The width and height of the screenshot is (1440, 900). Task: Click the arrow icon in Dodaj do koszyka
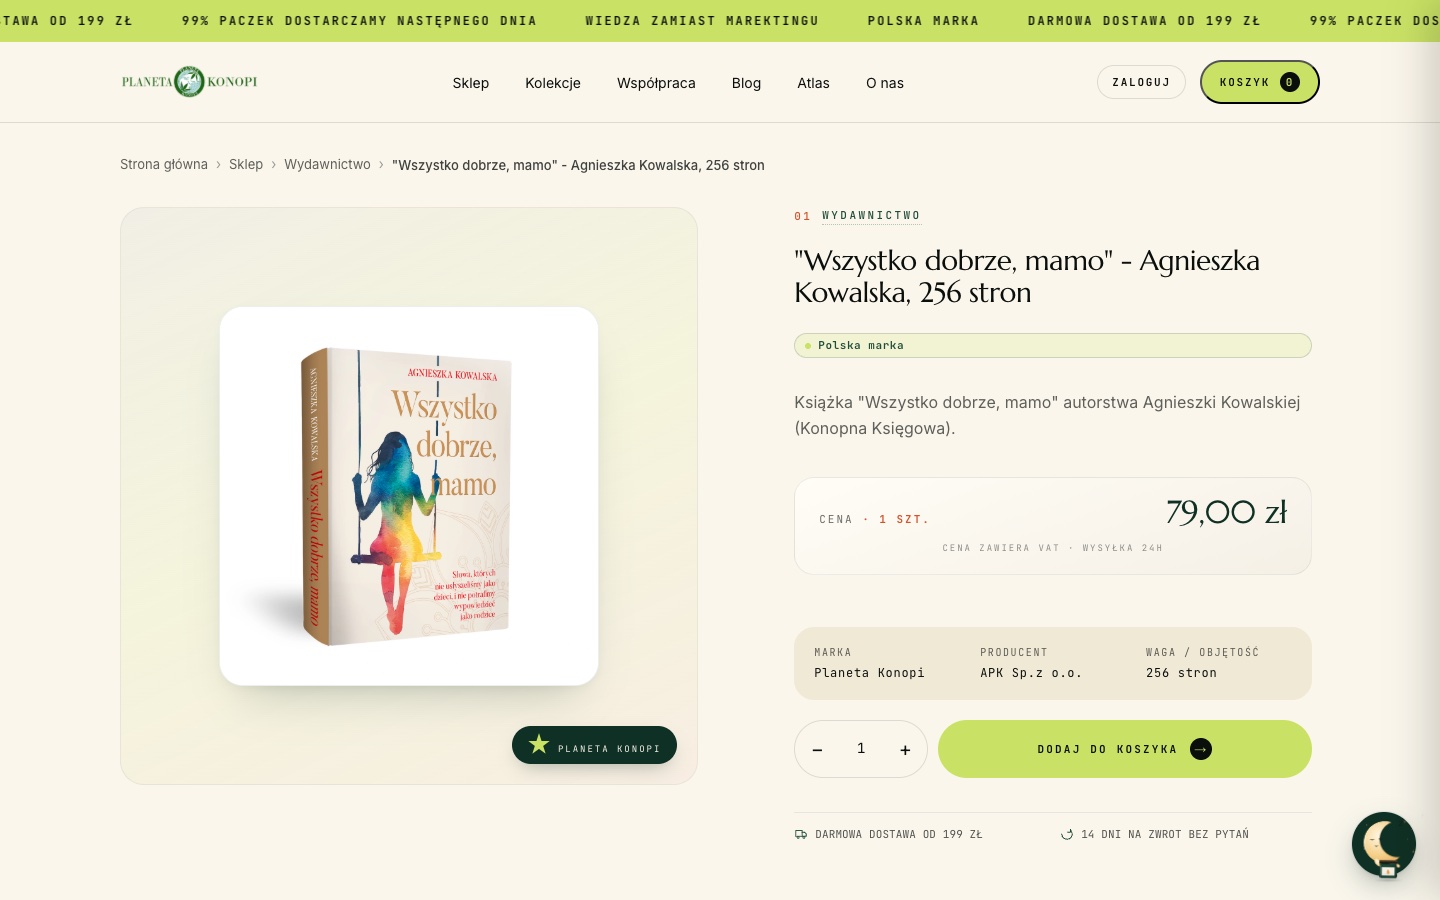(1201, 749)
